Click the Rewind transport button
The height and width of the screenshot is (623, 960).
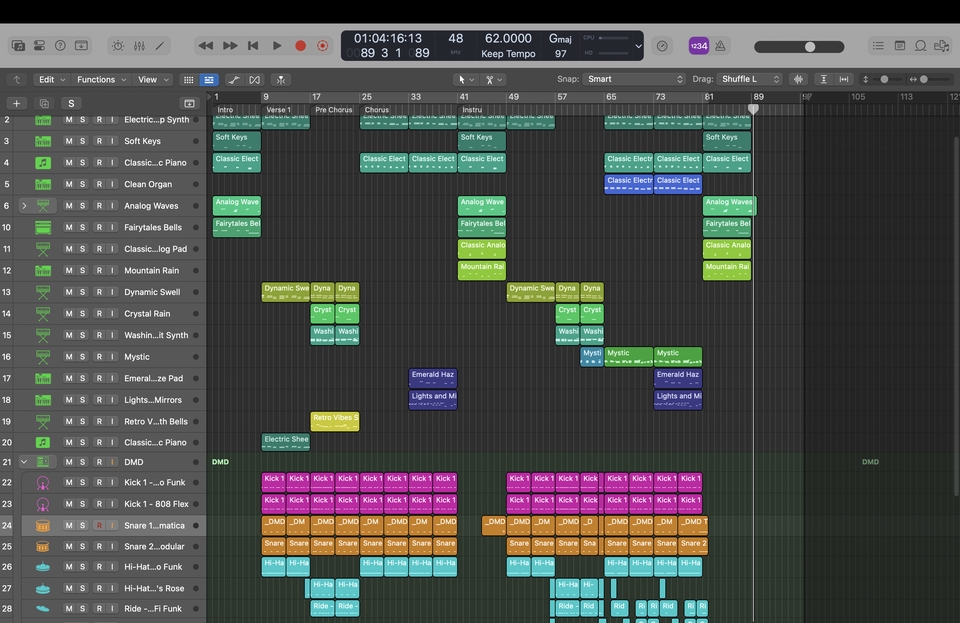tap(206, 46)
